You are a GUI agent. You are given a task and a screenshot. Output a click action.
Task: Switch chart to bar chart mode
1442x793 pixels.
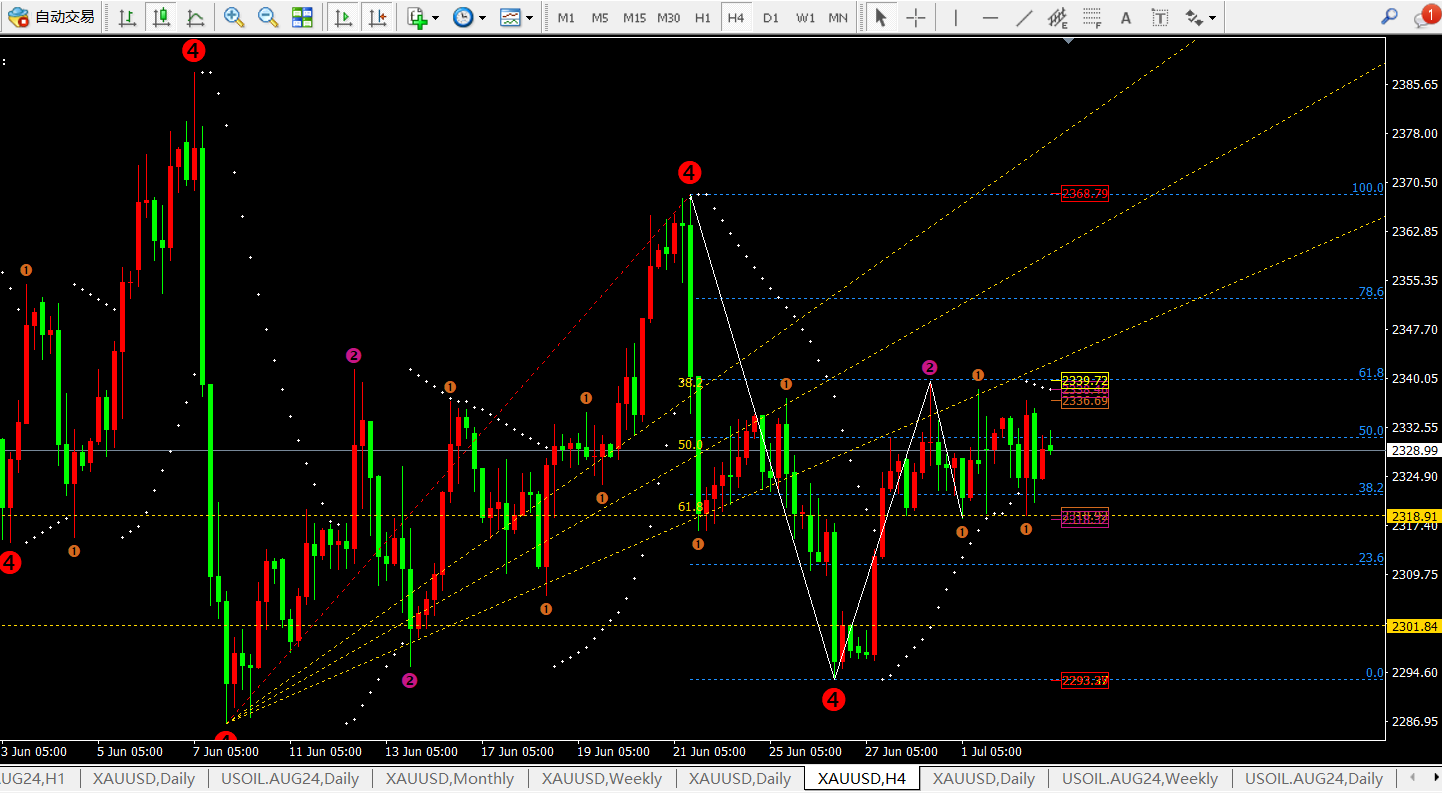point(127,17)
